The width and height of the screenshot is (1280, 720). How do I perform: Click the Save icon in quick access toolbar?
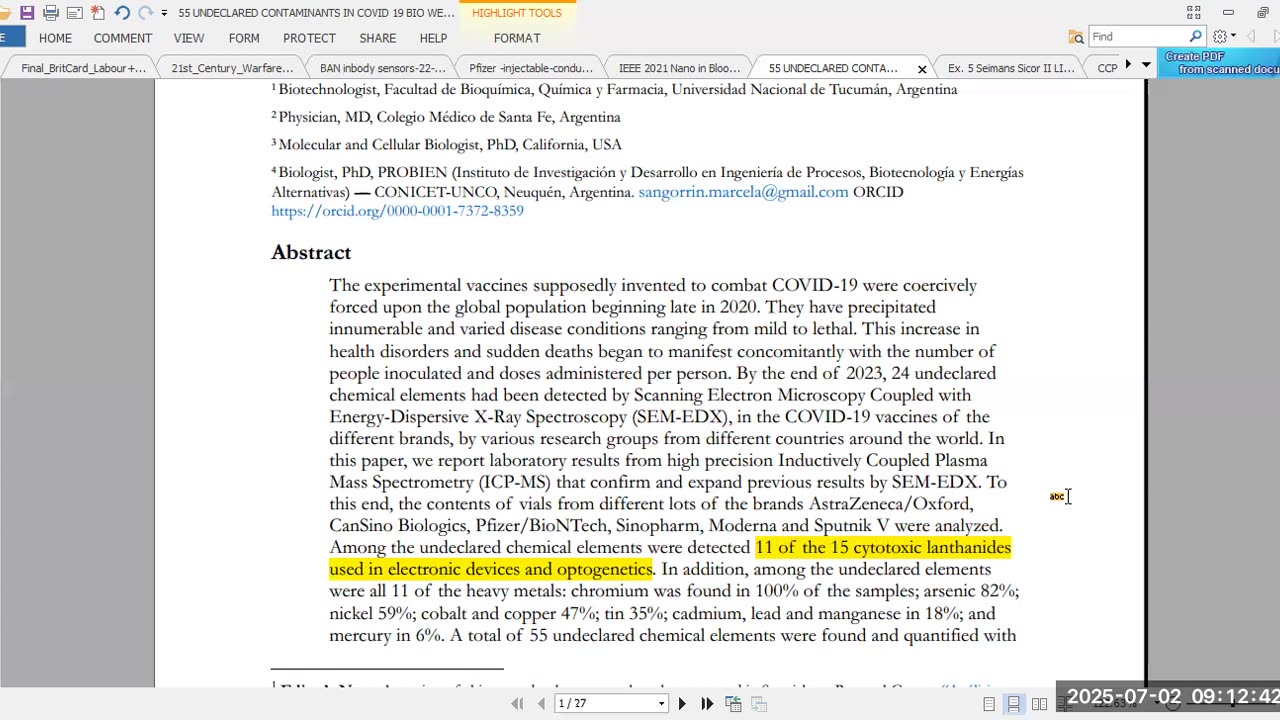point(27,13)
